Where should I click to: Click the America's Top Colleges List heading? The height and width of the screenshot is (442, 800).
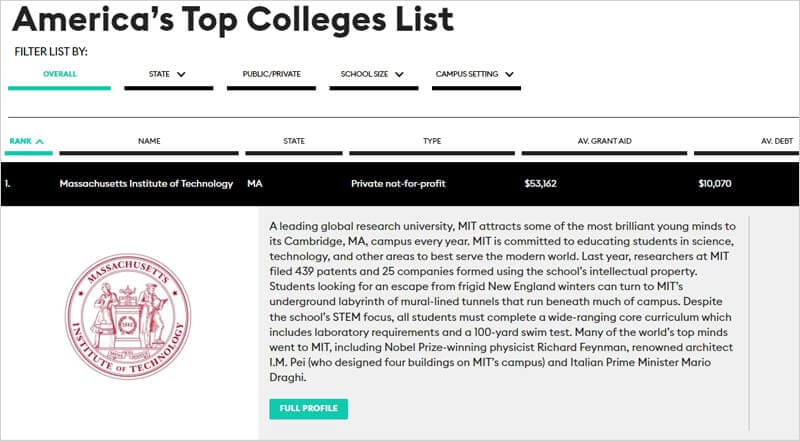tap(234, 20)
